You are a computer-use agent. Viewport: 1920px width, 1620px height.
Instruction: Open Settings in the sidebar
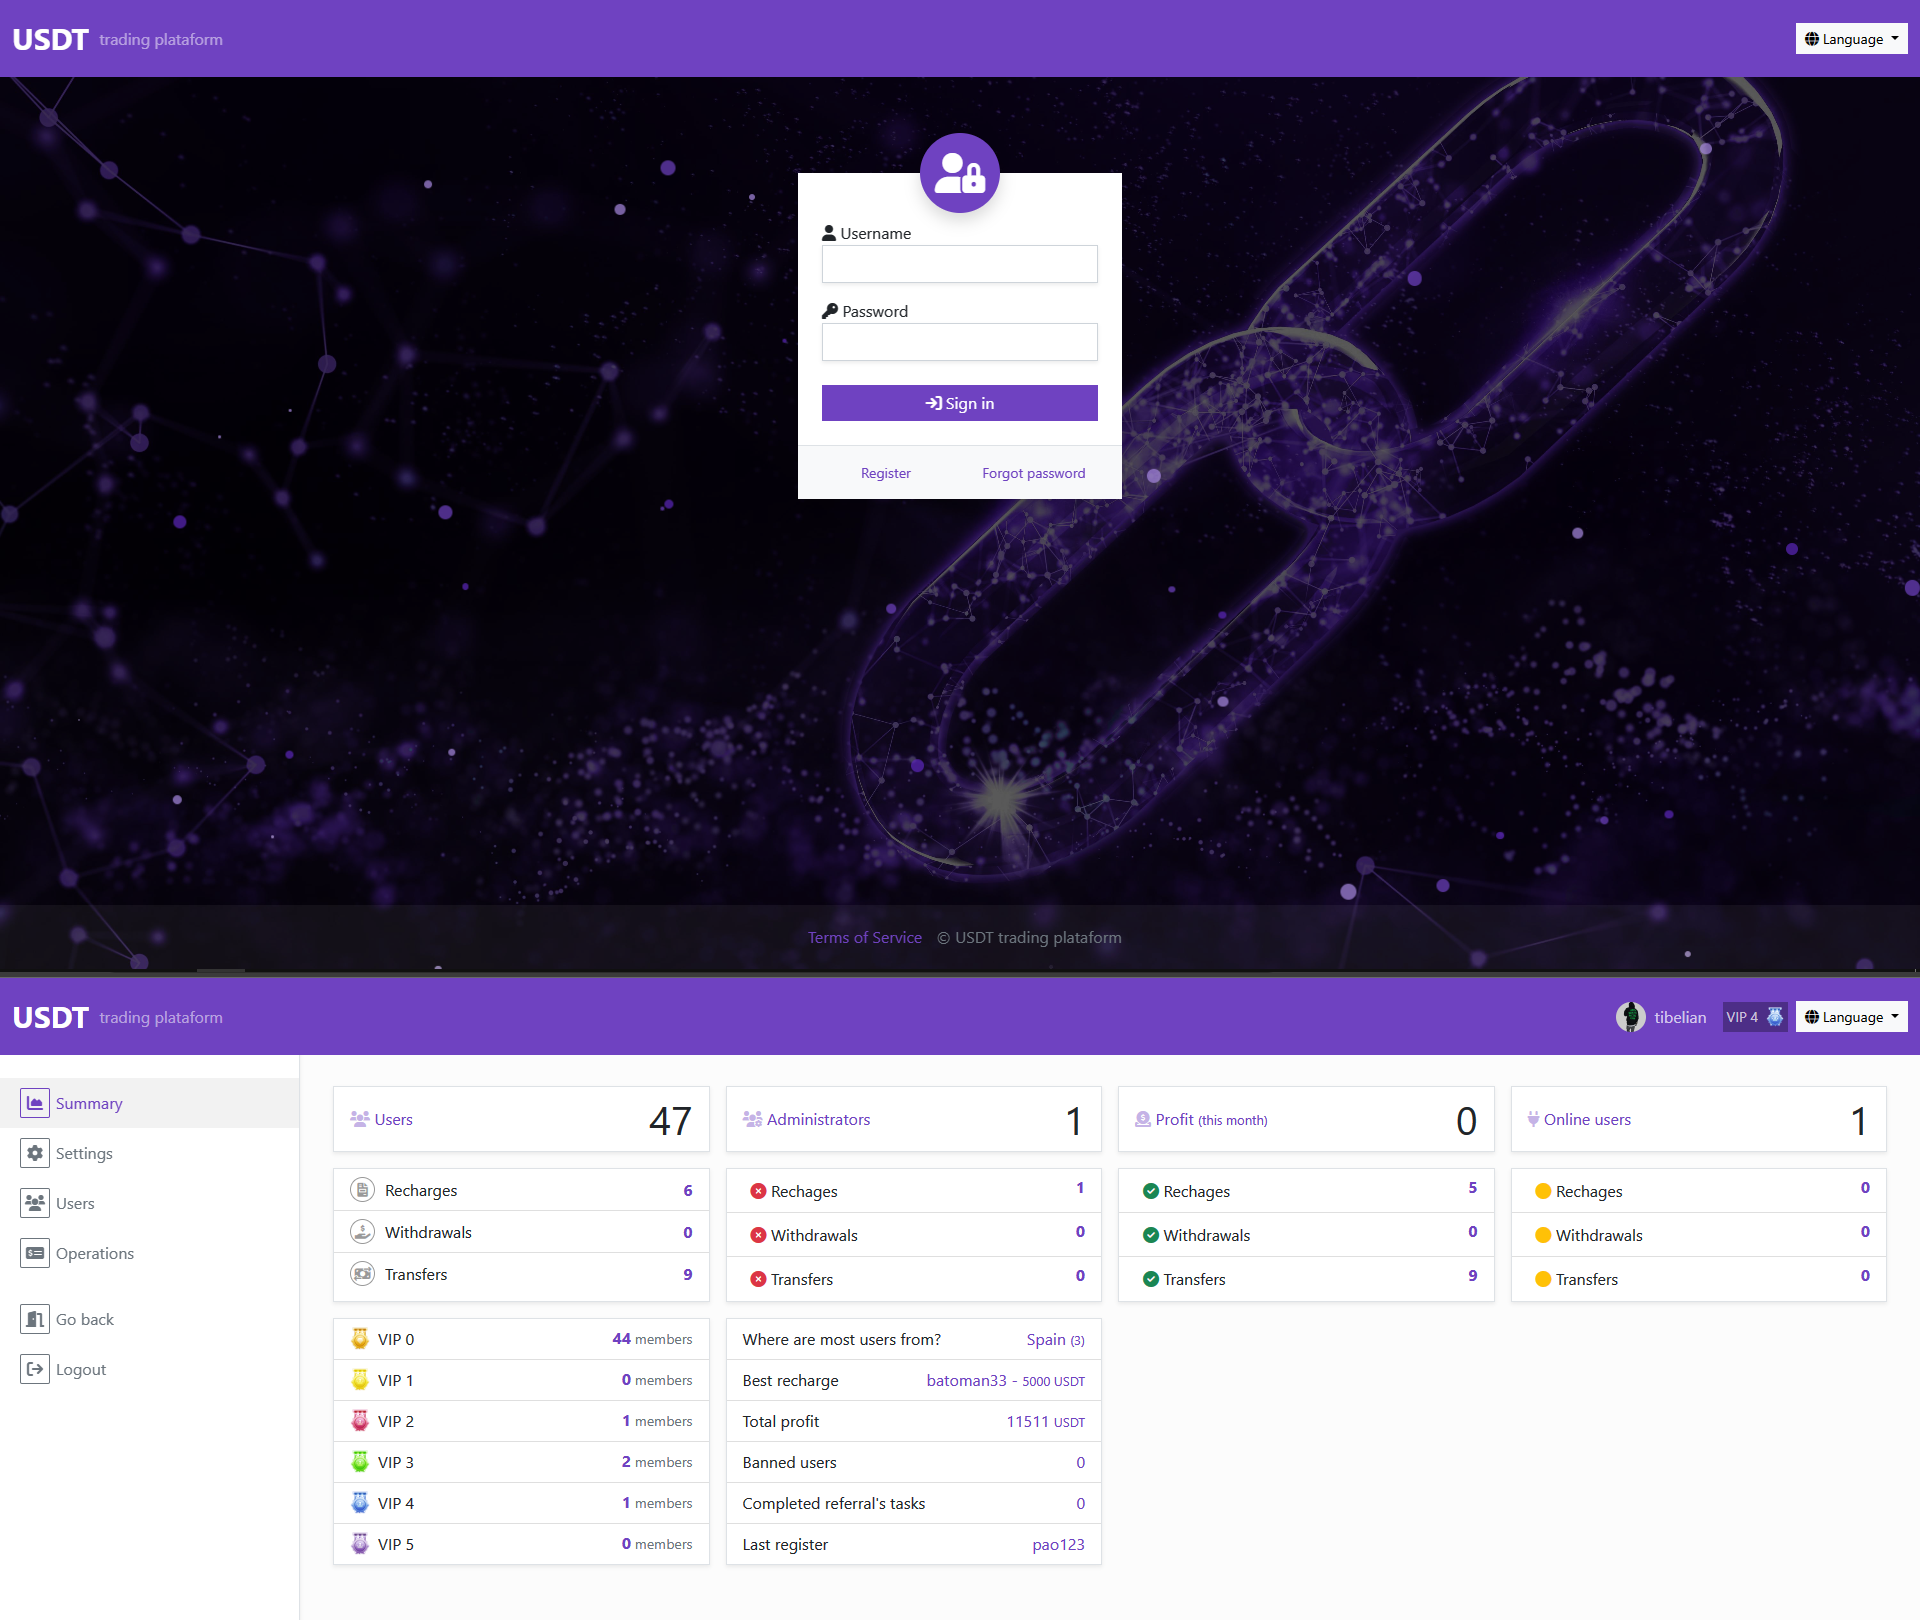149,1153
